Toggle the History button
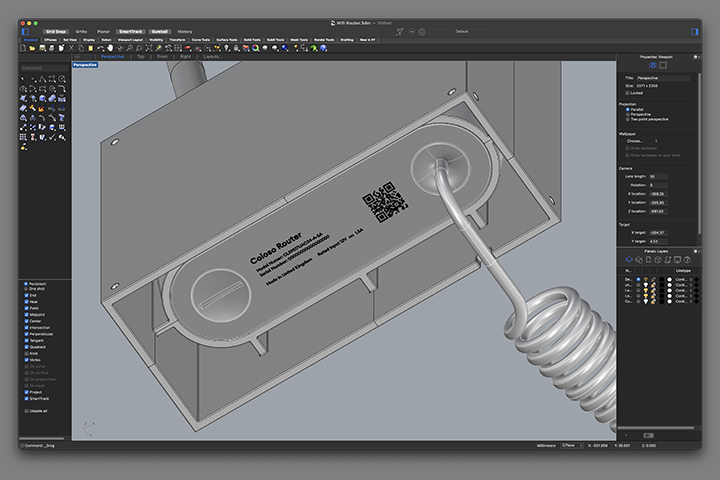Viewport: 720px width, 480px height. tap(185, 32)
